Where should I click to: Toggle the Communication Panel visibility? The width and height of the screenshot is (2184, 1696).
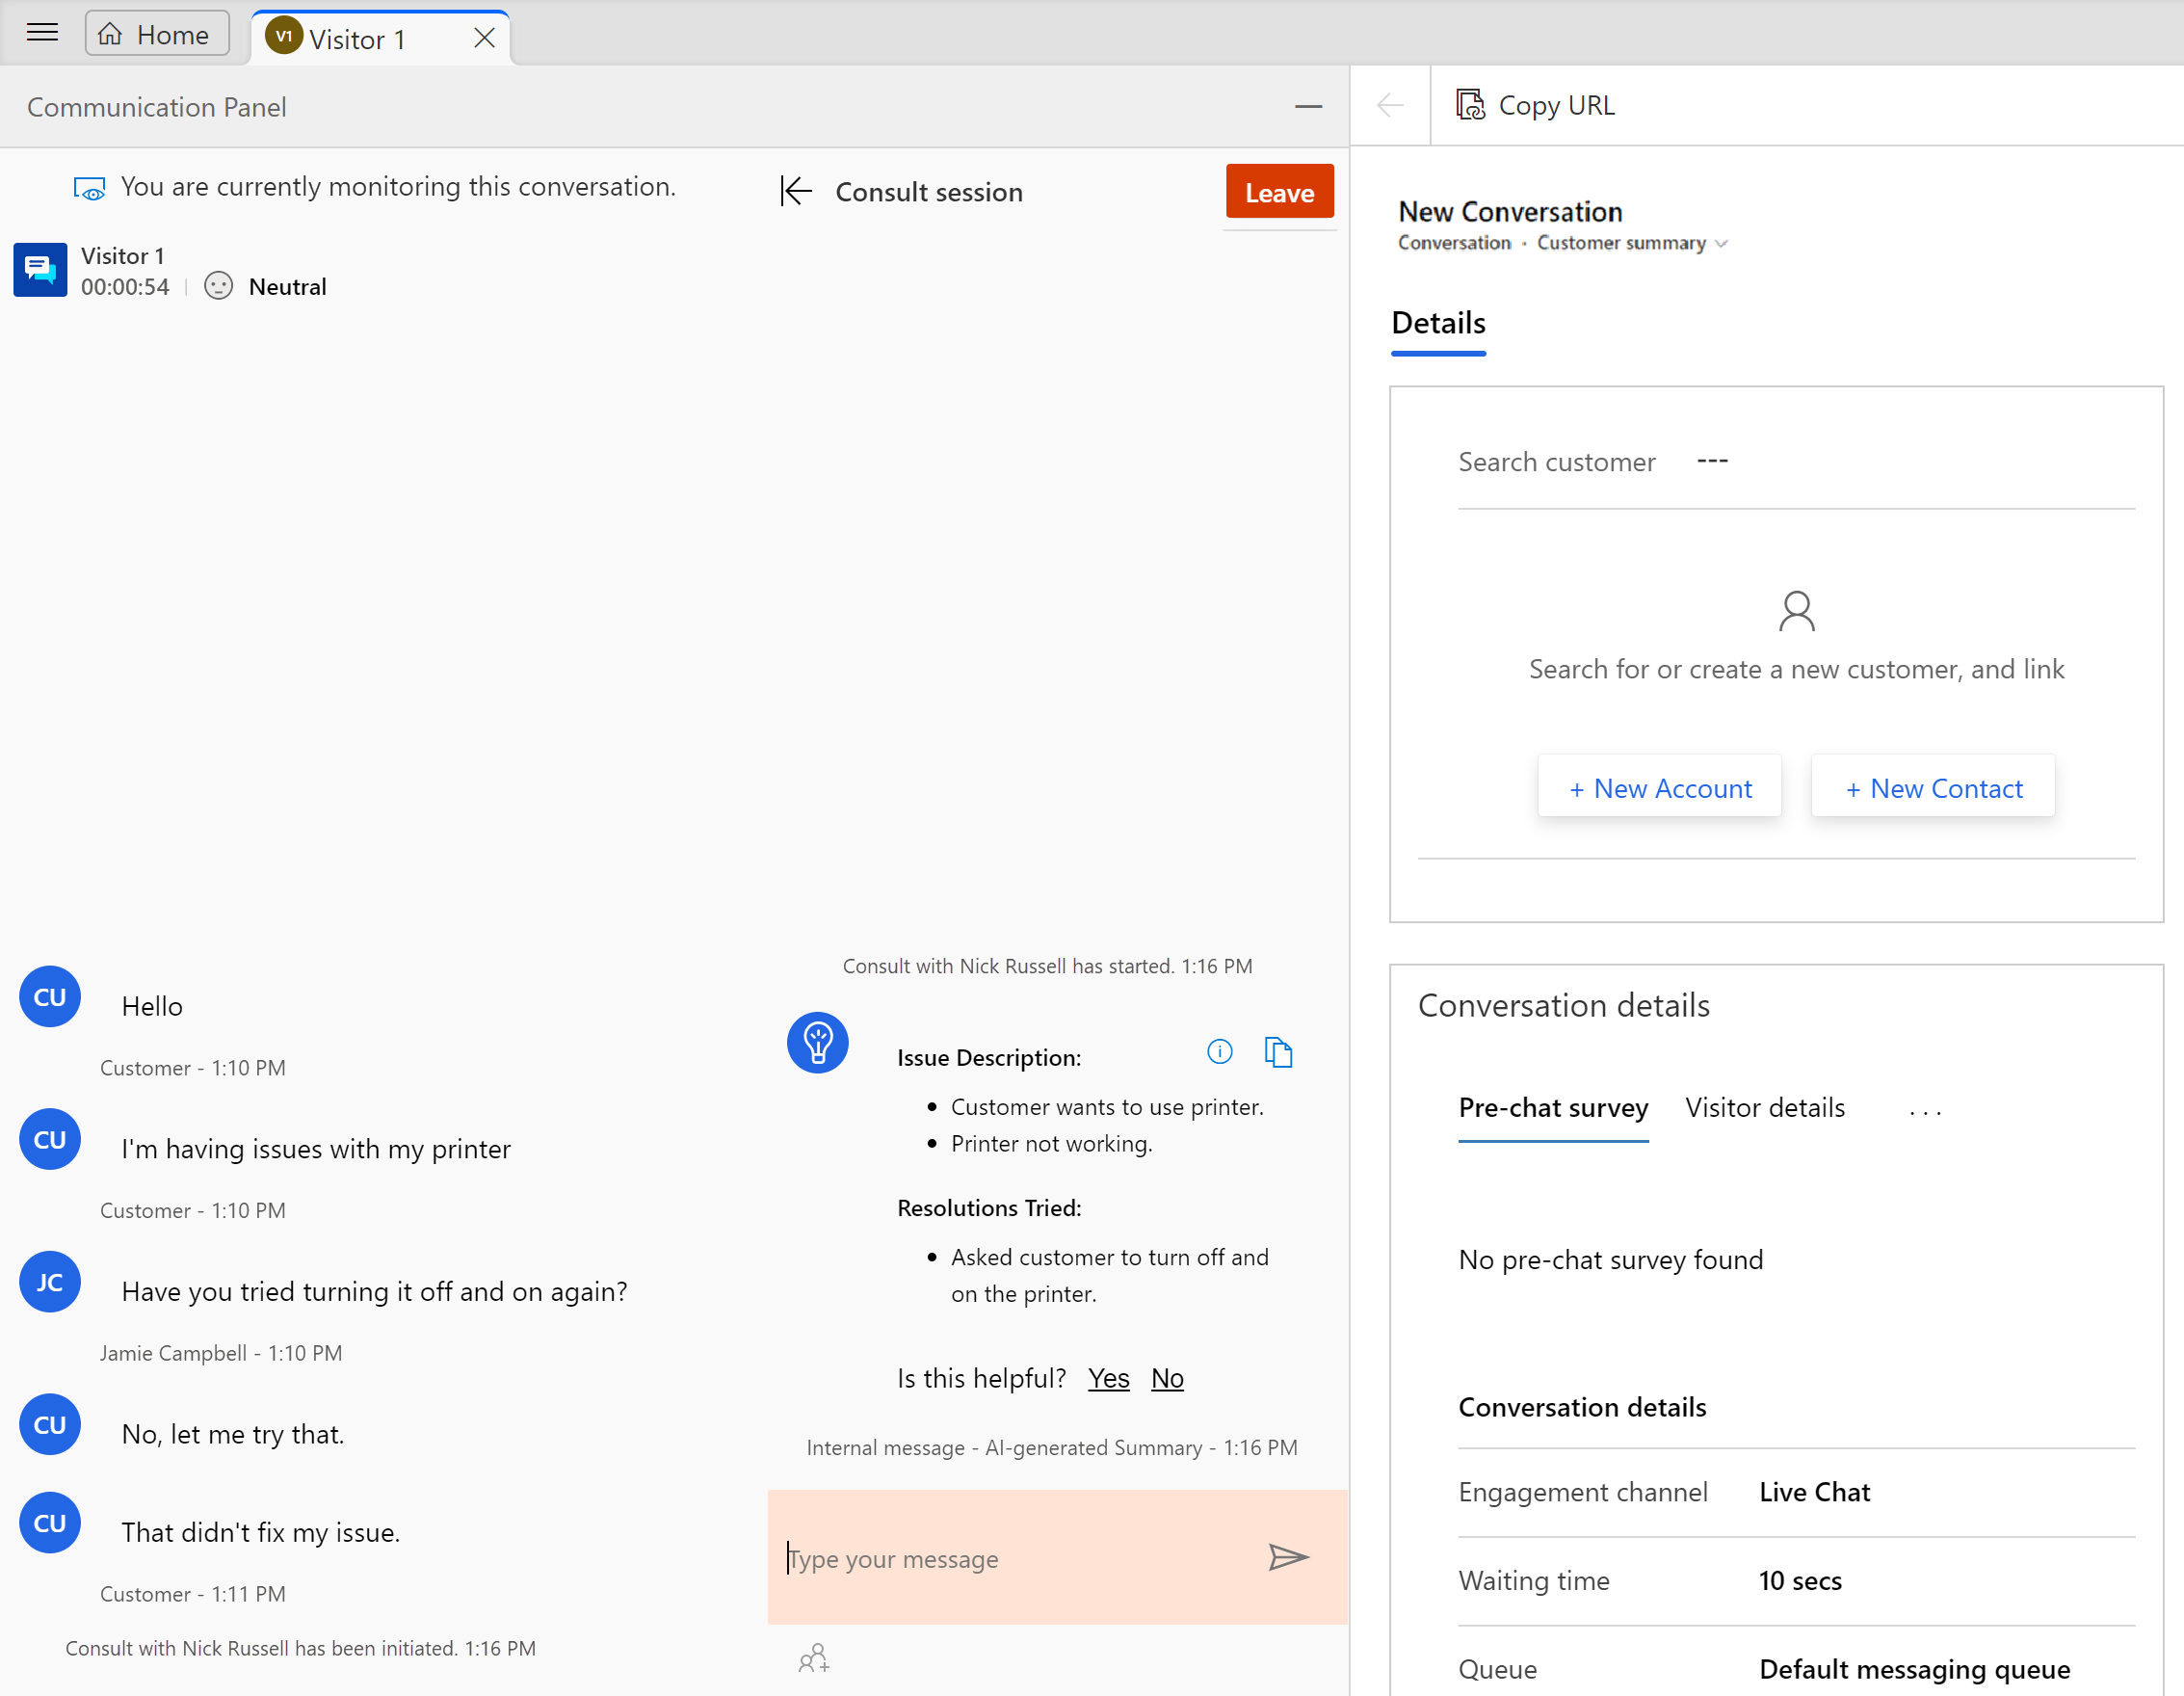[1308, 106]
